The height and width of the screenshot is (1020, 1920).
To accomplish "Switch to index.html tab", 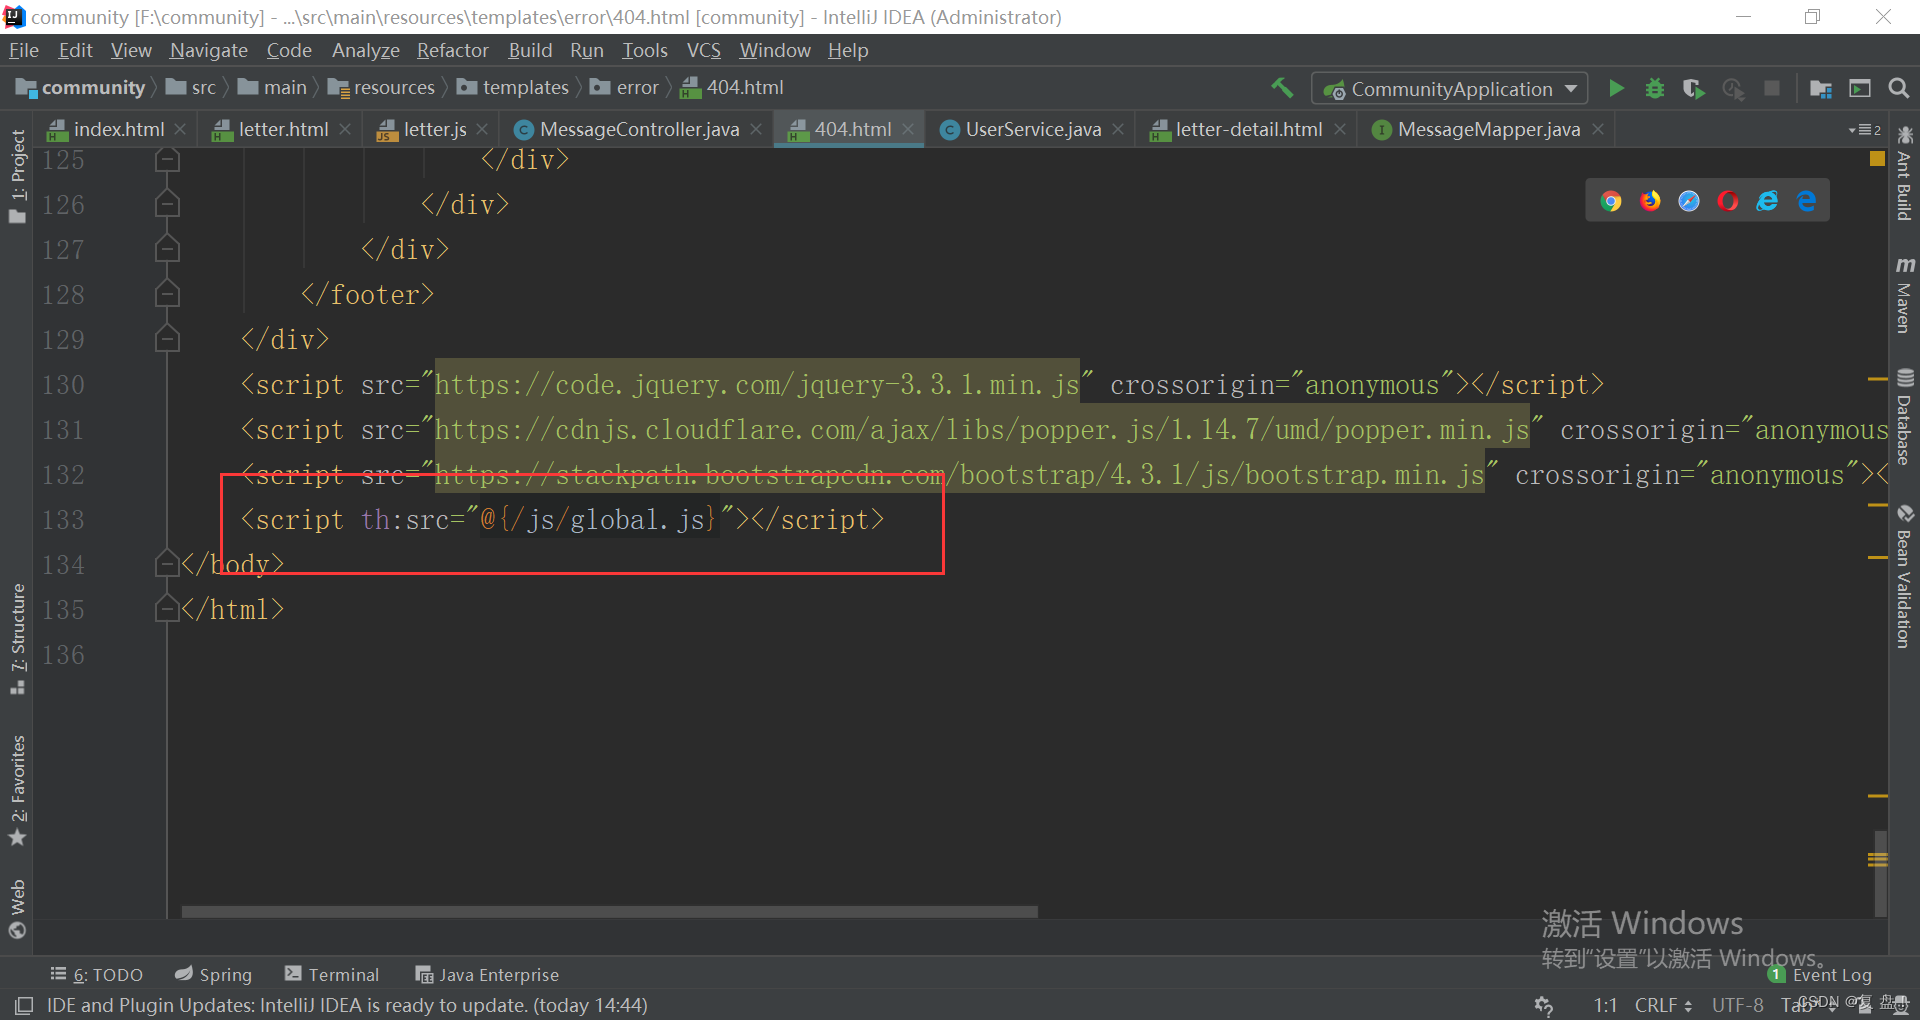I will pyautogui.click(x=118, y=129).
